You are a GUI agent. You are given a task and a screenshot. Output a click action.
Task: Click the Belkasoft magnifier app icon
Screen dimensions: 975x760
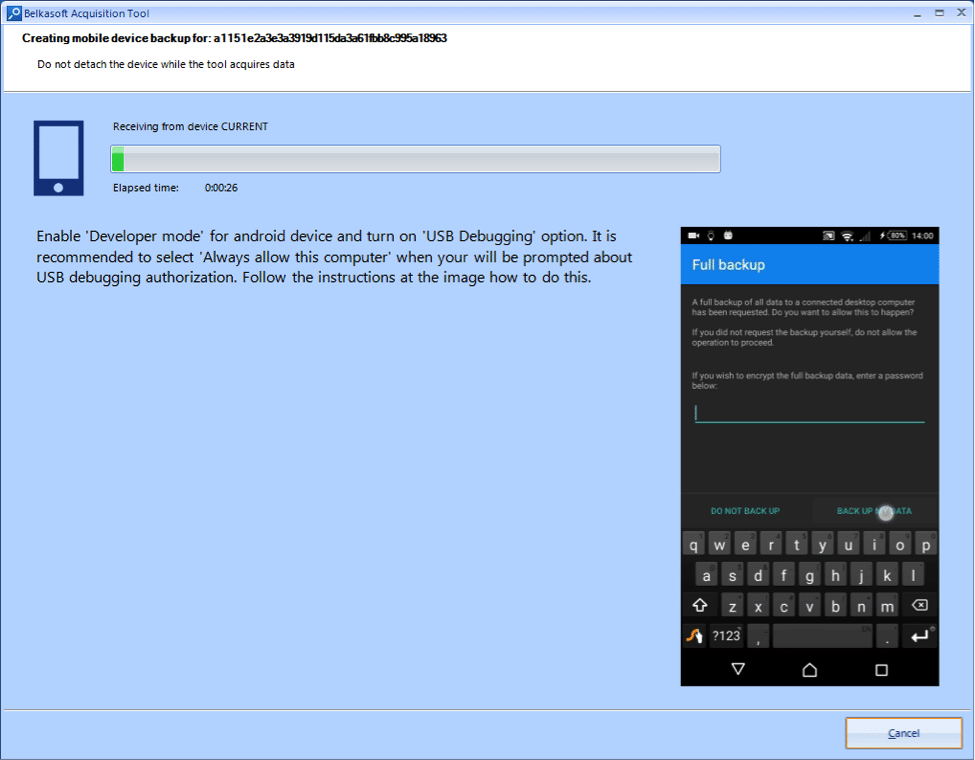tap(14, 13)
